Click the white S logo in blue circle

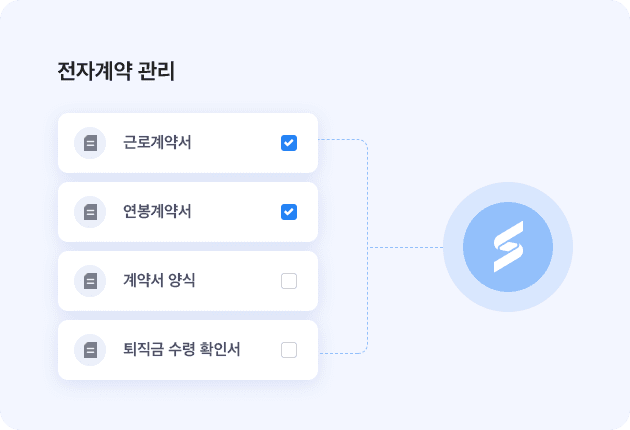pos(508,247)
